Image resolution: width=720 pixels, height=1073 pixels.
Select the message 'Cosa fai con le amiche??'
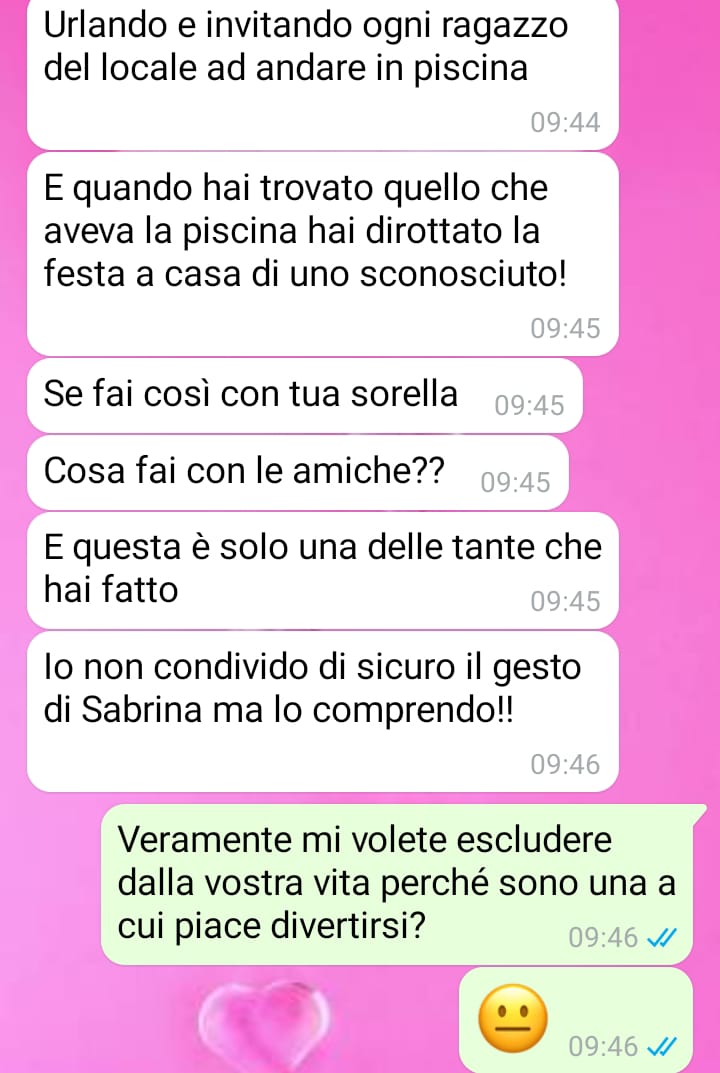pos(298,473)
